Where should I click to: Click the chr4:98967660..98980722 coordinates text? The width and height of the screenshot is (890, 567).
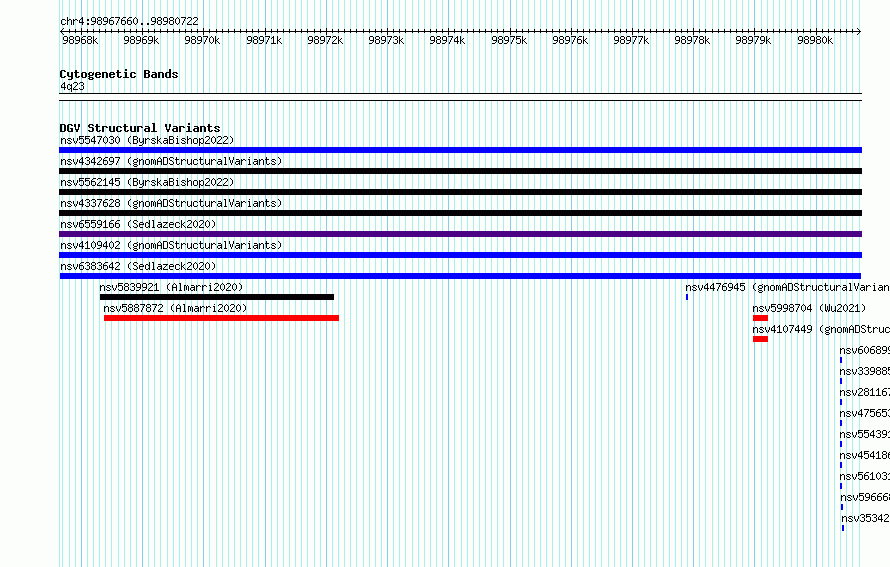(x=129, y=21)
